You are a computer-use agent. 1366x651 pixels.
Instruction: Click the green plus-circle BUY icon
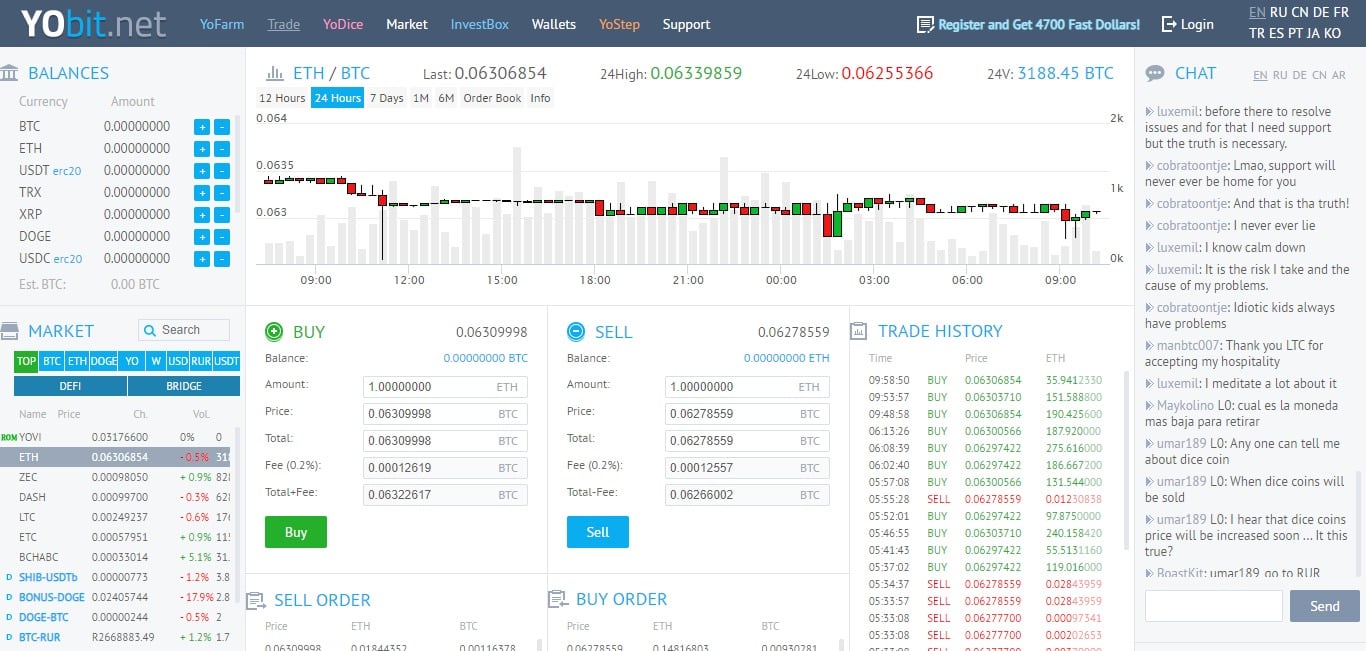[273, 331]
